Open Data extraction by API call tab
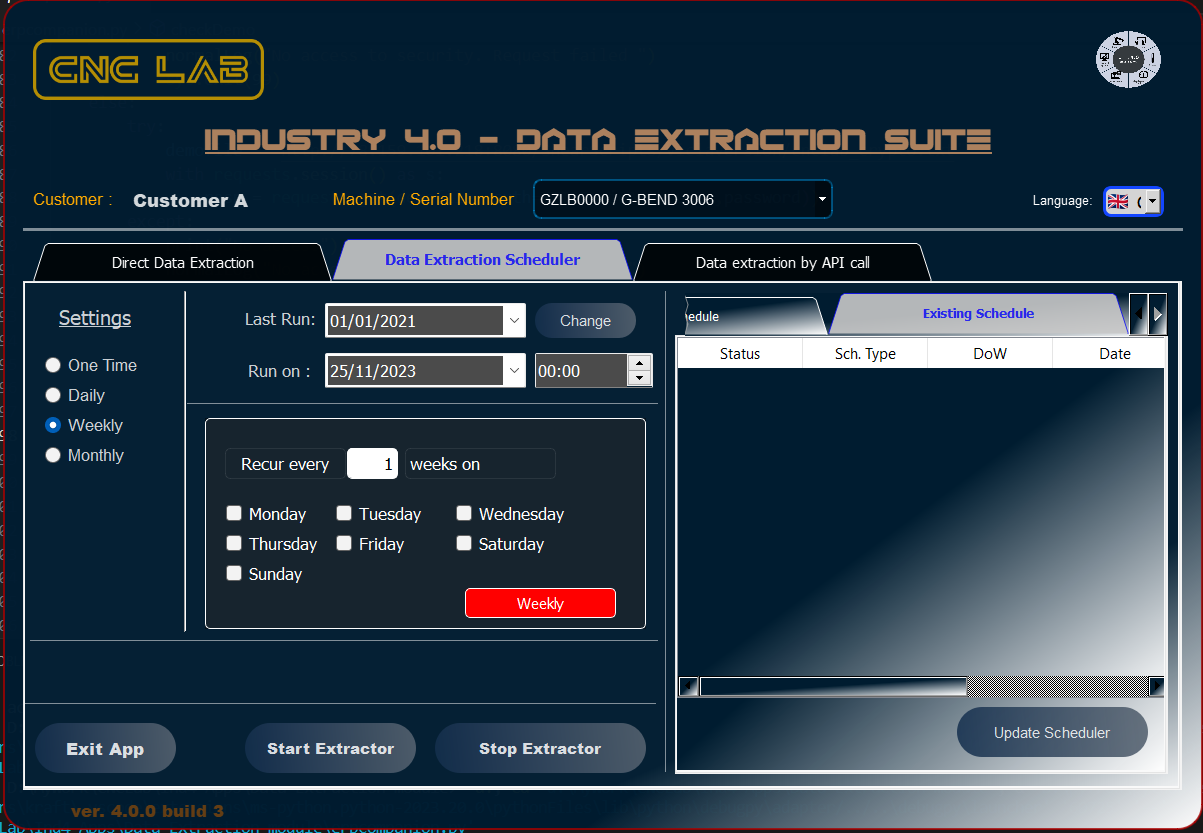 pyautogui.click(x=782, y=263)
